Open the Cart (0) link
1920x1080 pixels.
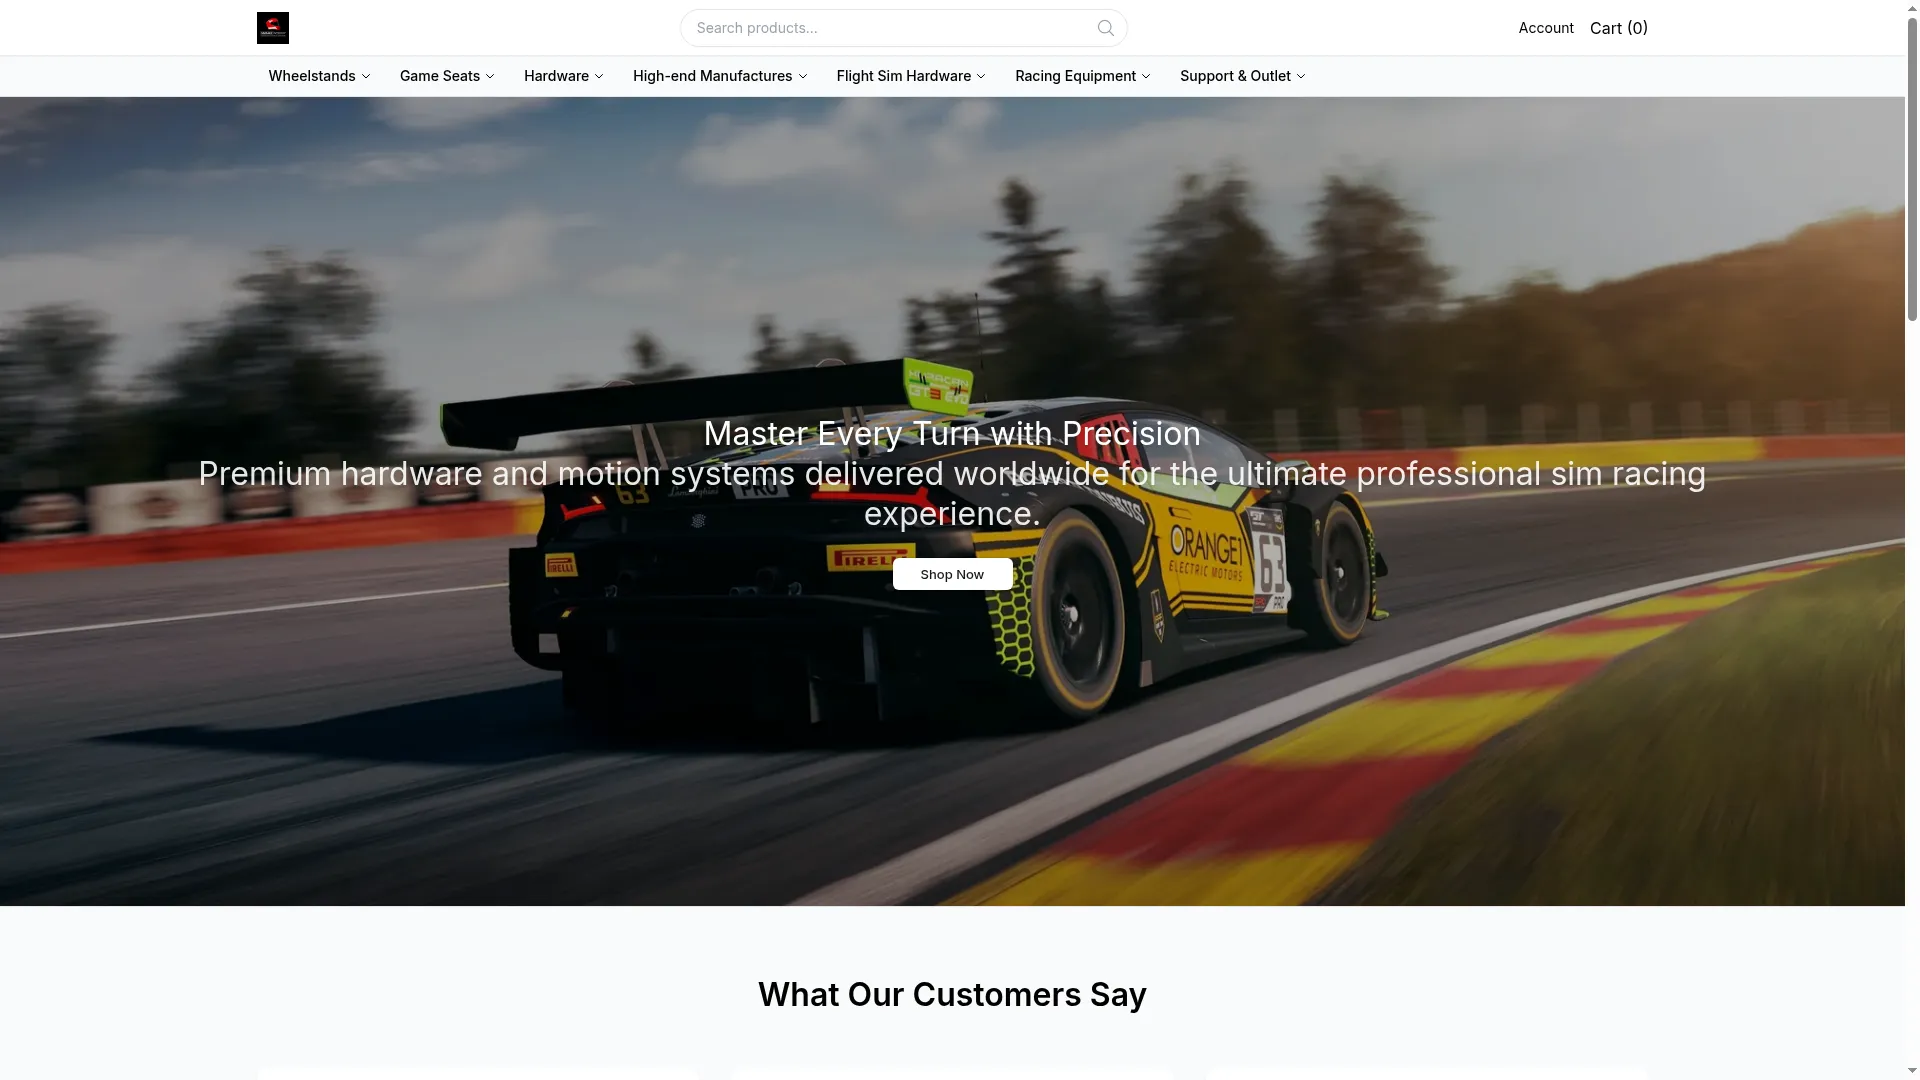click(1618, 28)
